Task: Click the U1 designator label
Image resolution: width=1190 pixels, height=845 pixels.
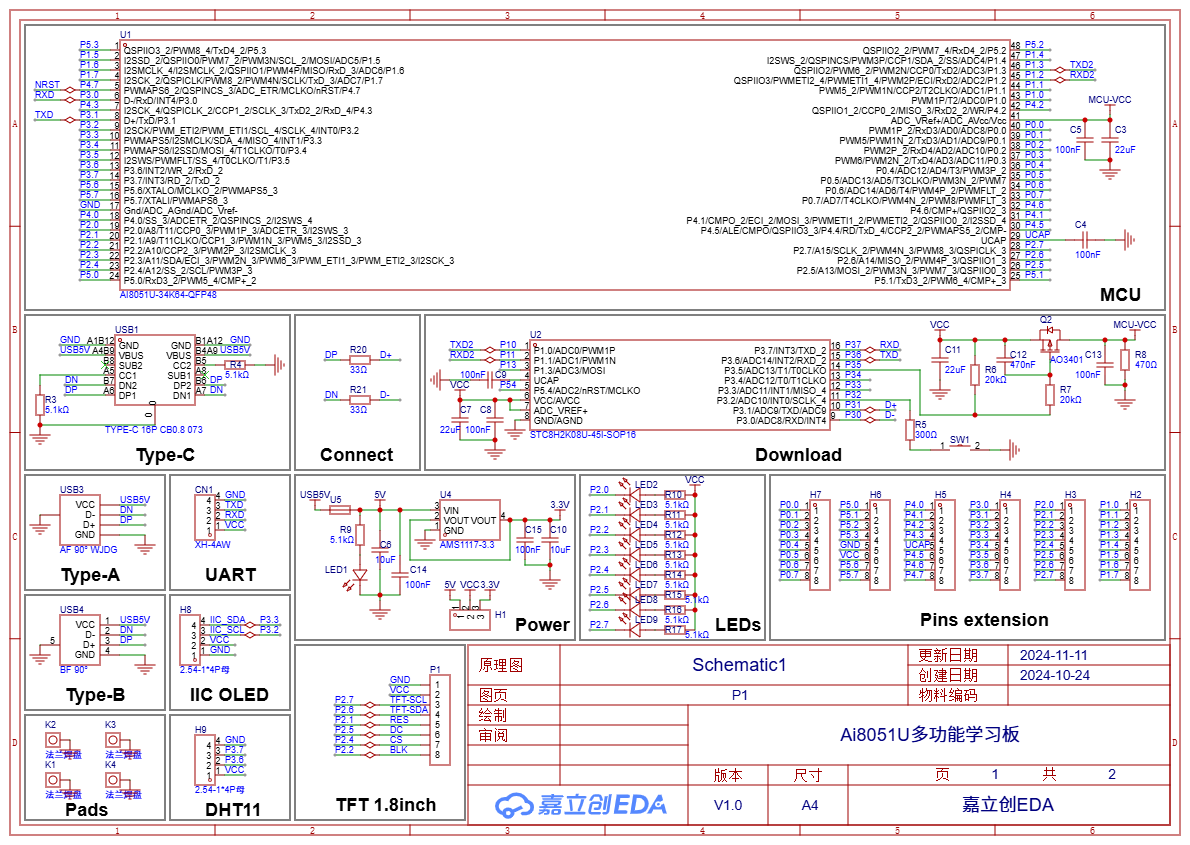Action: [125, 35]
